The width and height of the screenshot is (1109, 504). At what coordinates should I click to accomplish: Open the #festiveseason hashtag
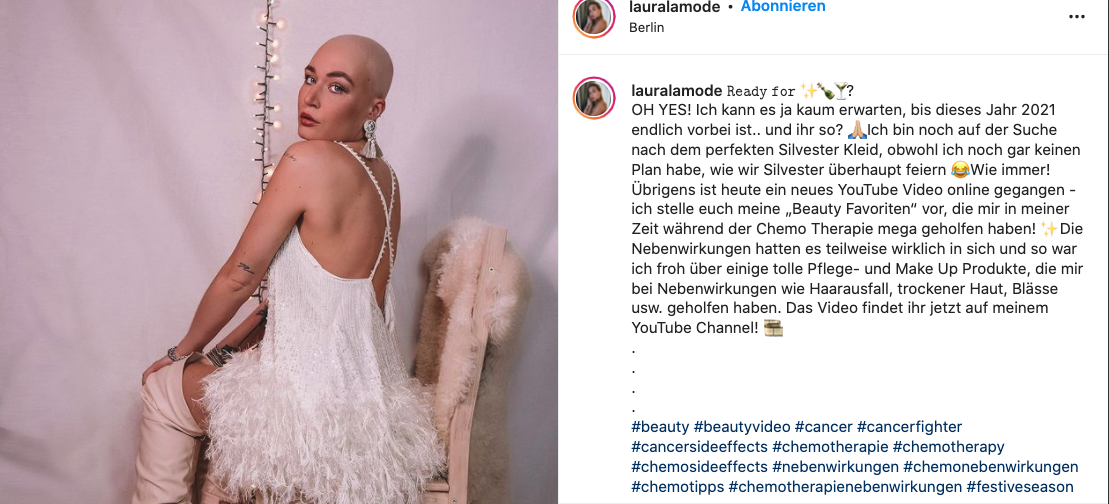pyautogui.click(x=1021, y=487)
